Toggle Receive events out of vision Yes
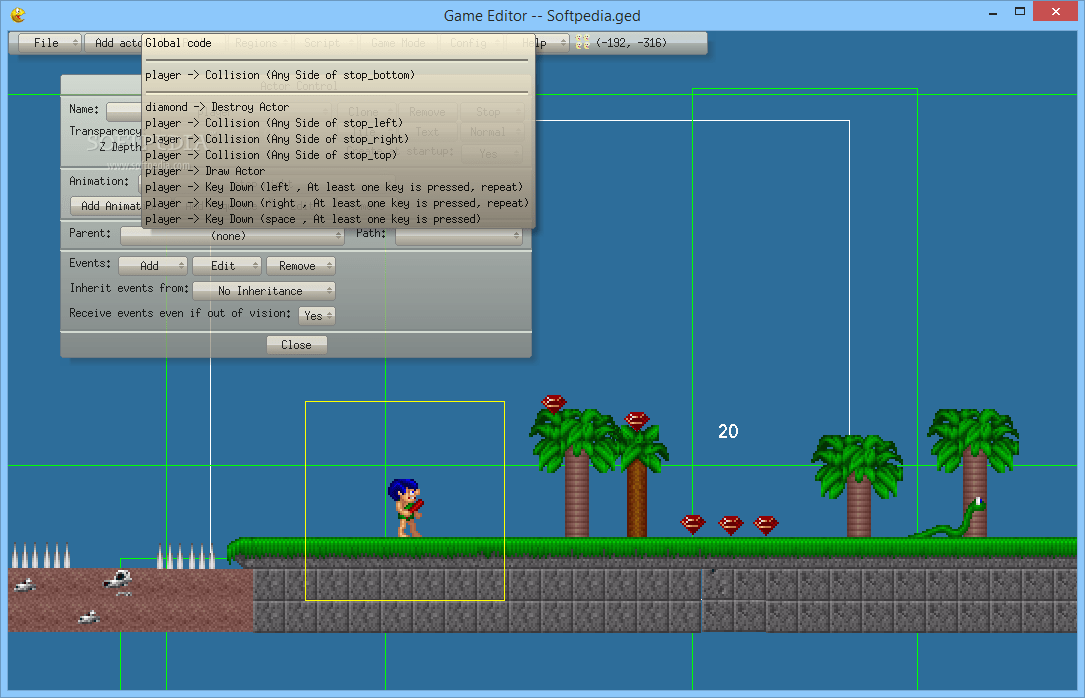 pyautogui.click(x=317, y=315)
